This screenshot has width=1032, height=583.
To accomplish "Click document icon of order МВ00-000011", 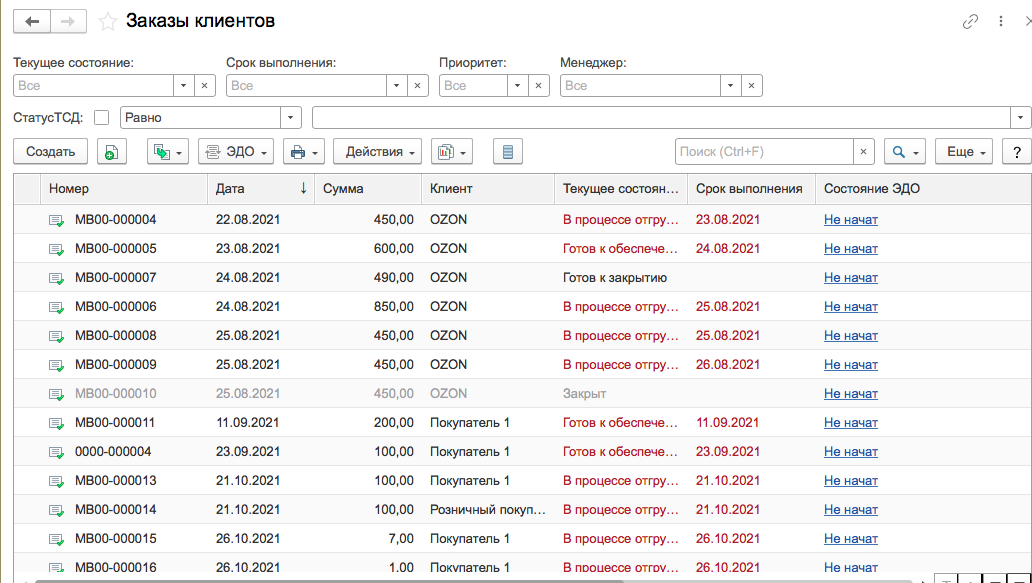I will (57, 423).
